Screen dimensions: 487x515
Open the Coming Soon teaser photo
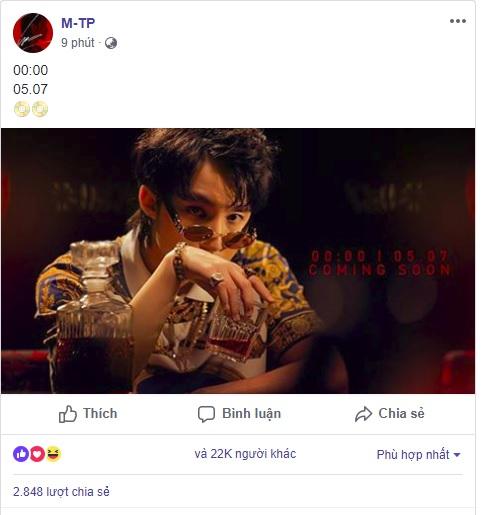point(238,261)
